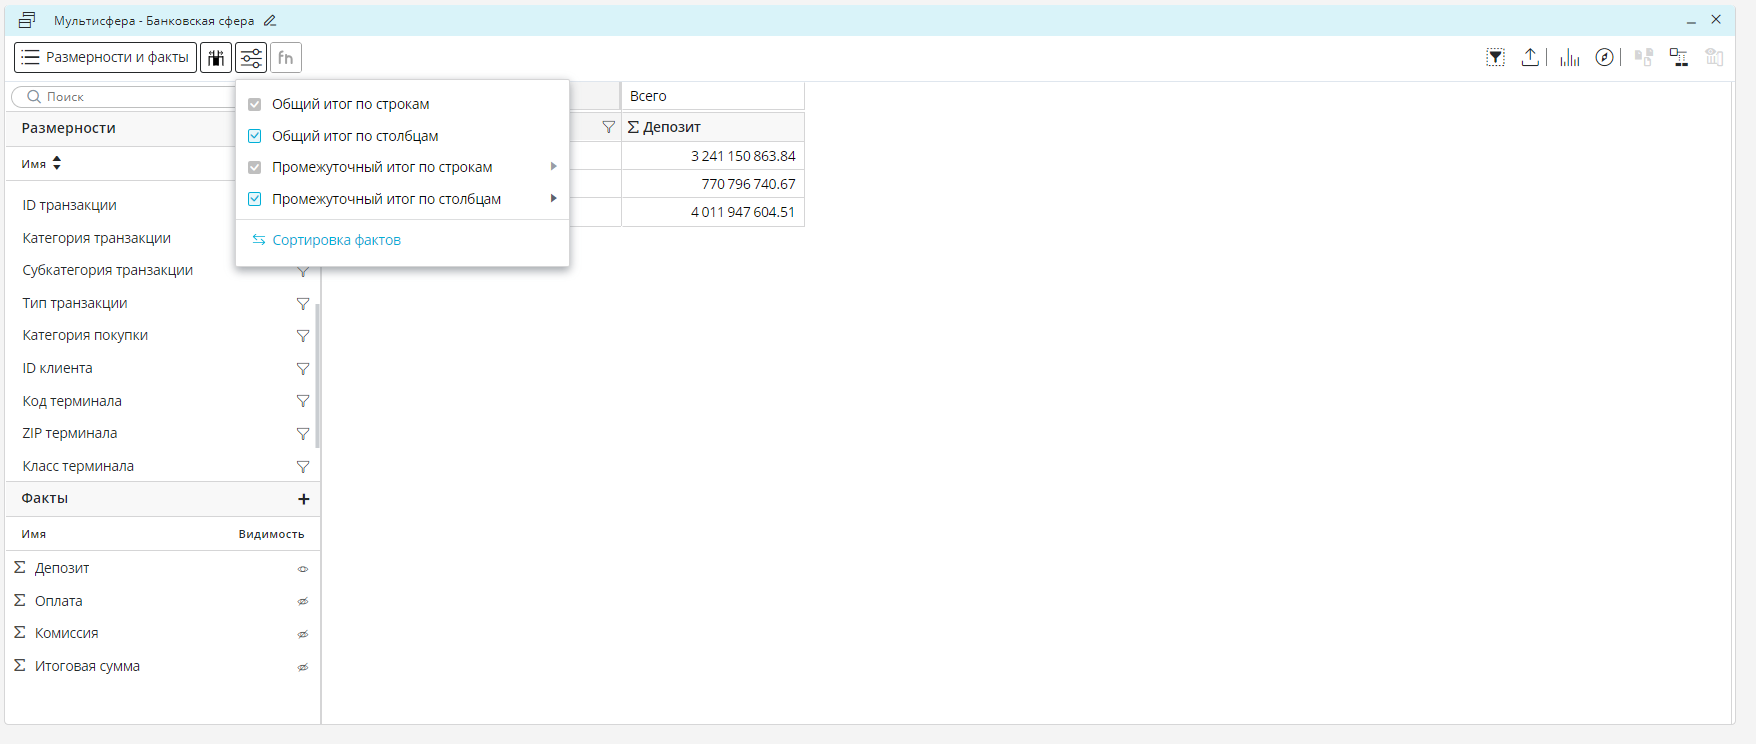
Task: Toggle Промежуточный итог по столбцам checkbox
Action: click(255, 199)
